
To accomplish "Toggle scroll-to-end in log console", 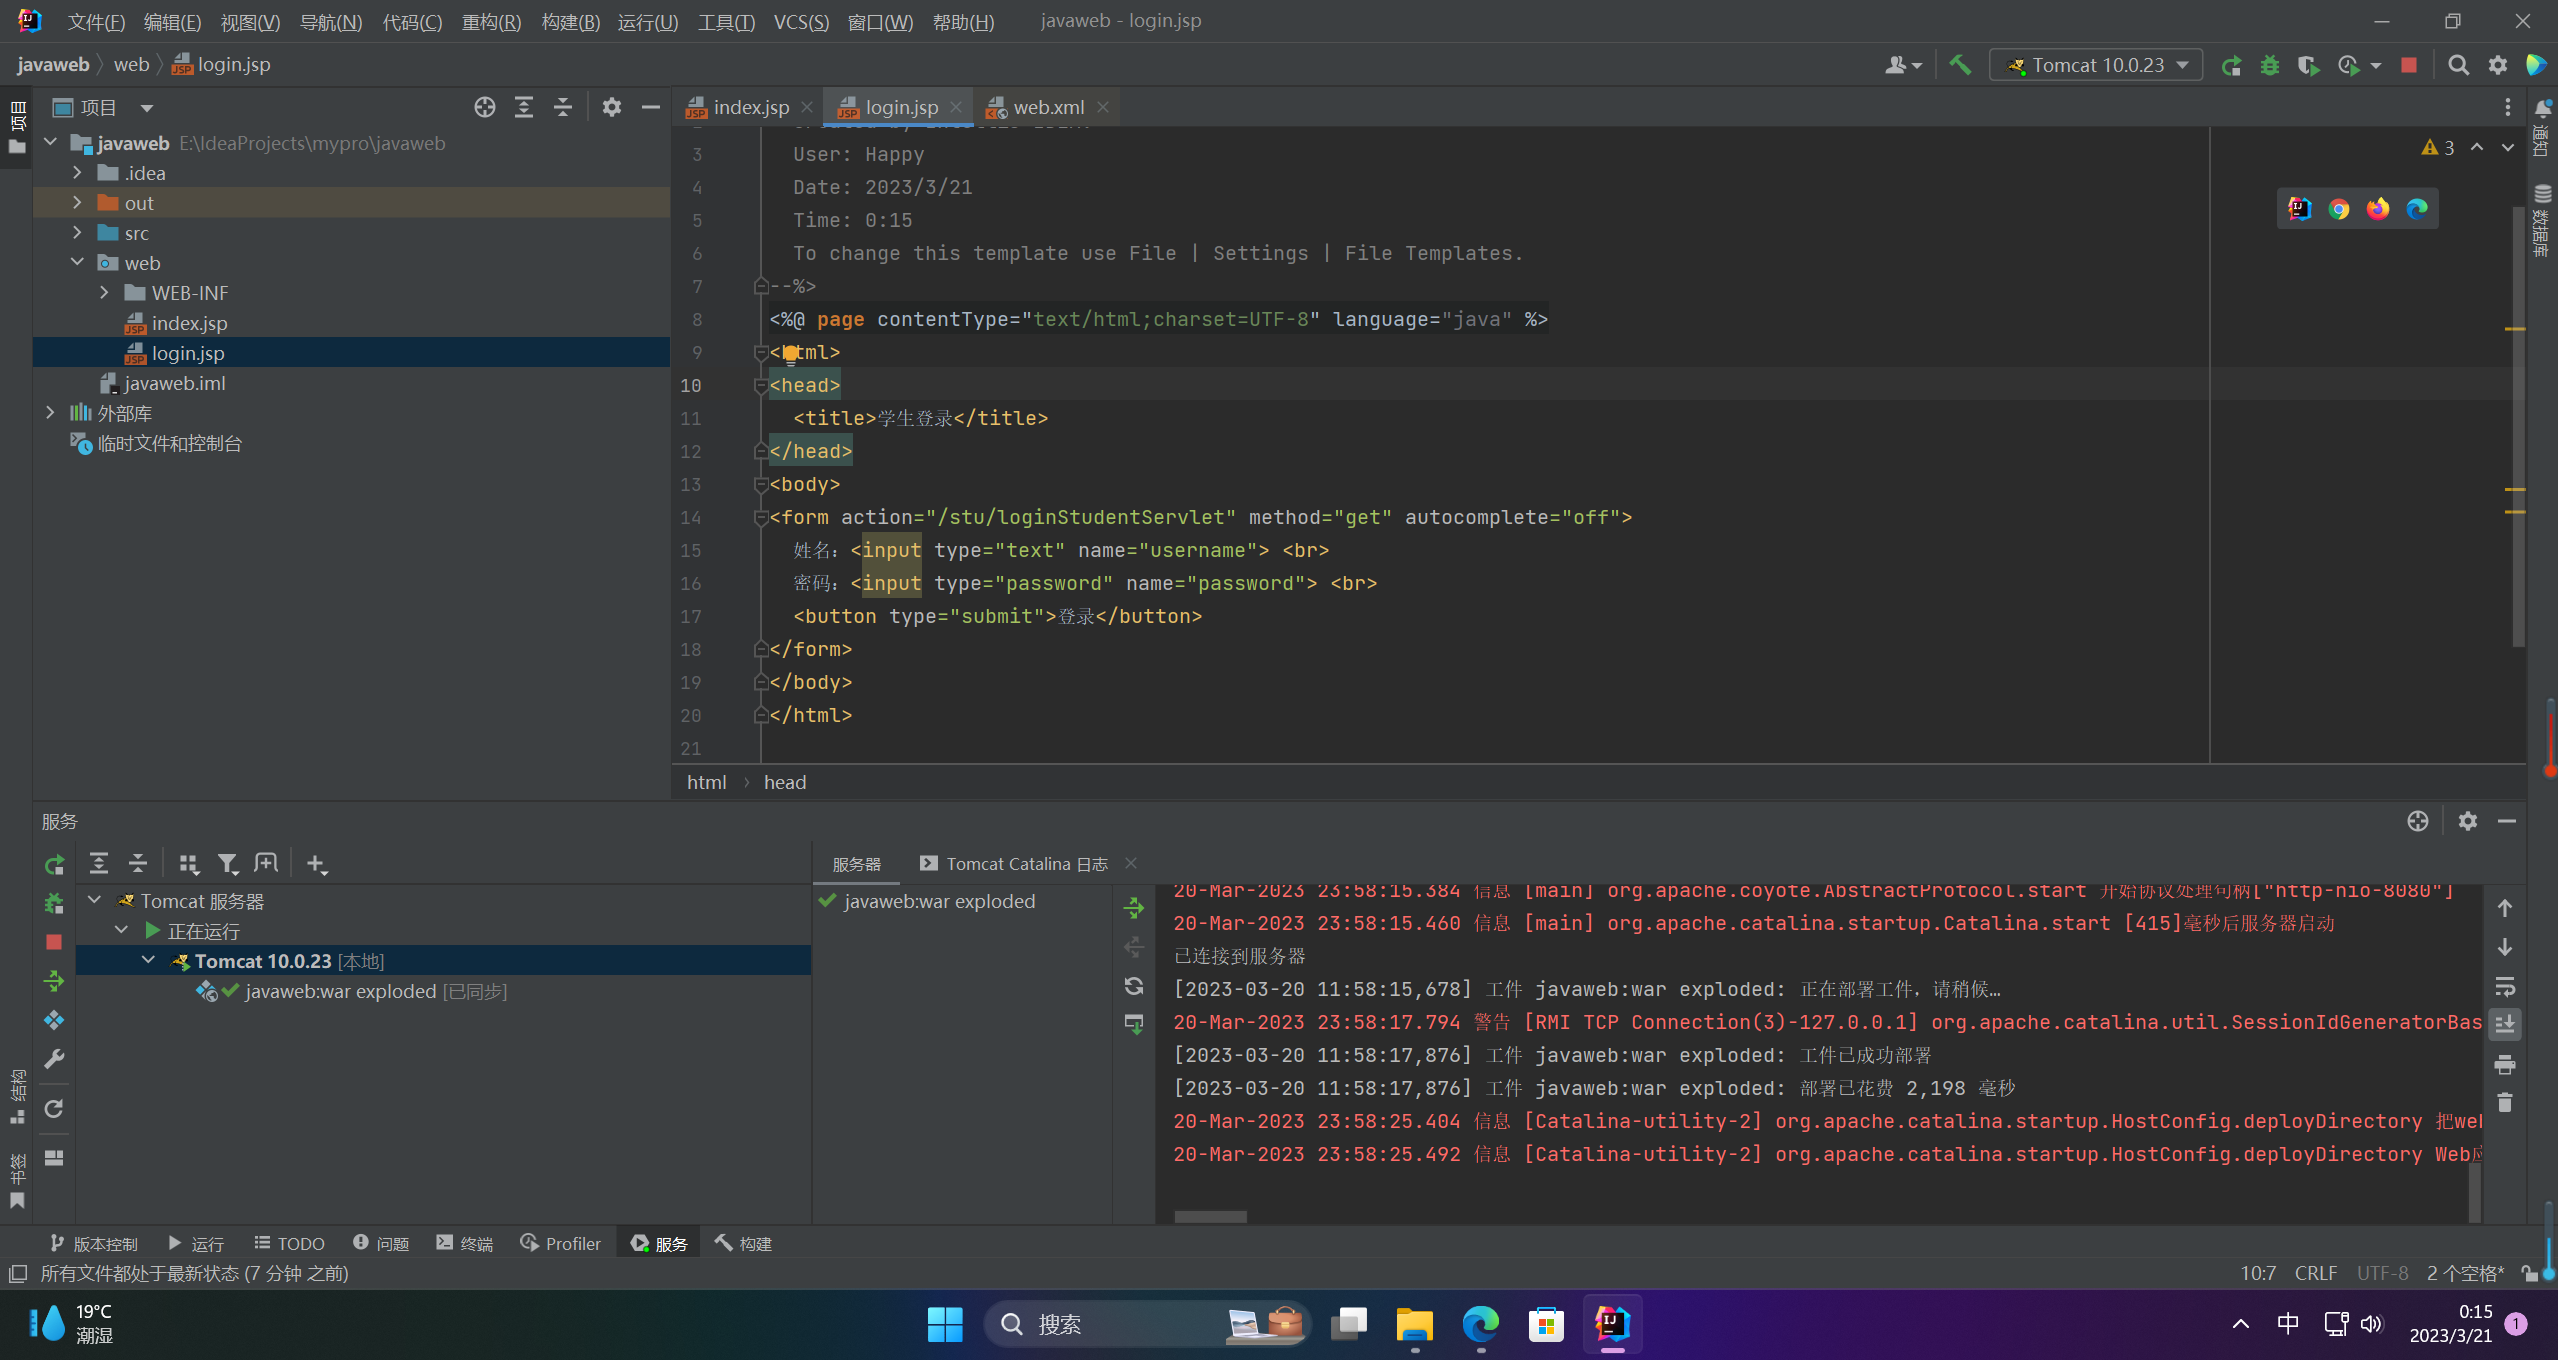I will click(2505, 1024).
